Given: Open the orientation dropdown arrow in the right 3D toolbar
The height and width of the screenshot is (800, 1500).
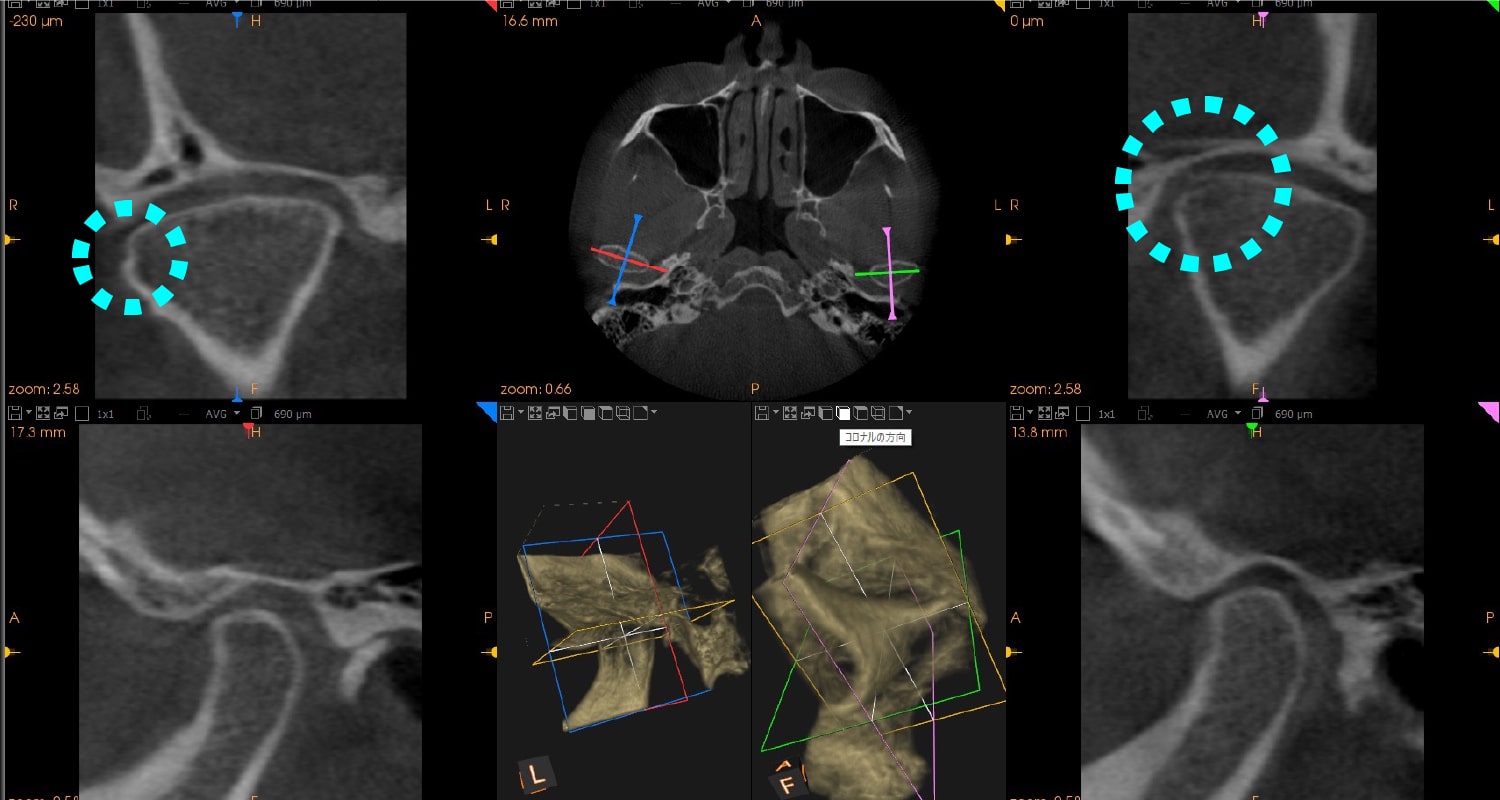Looking at the screenshot, I should [909, 412].
